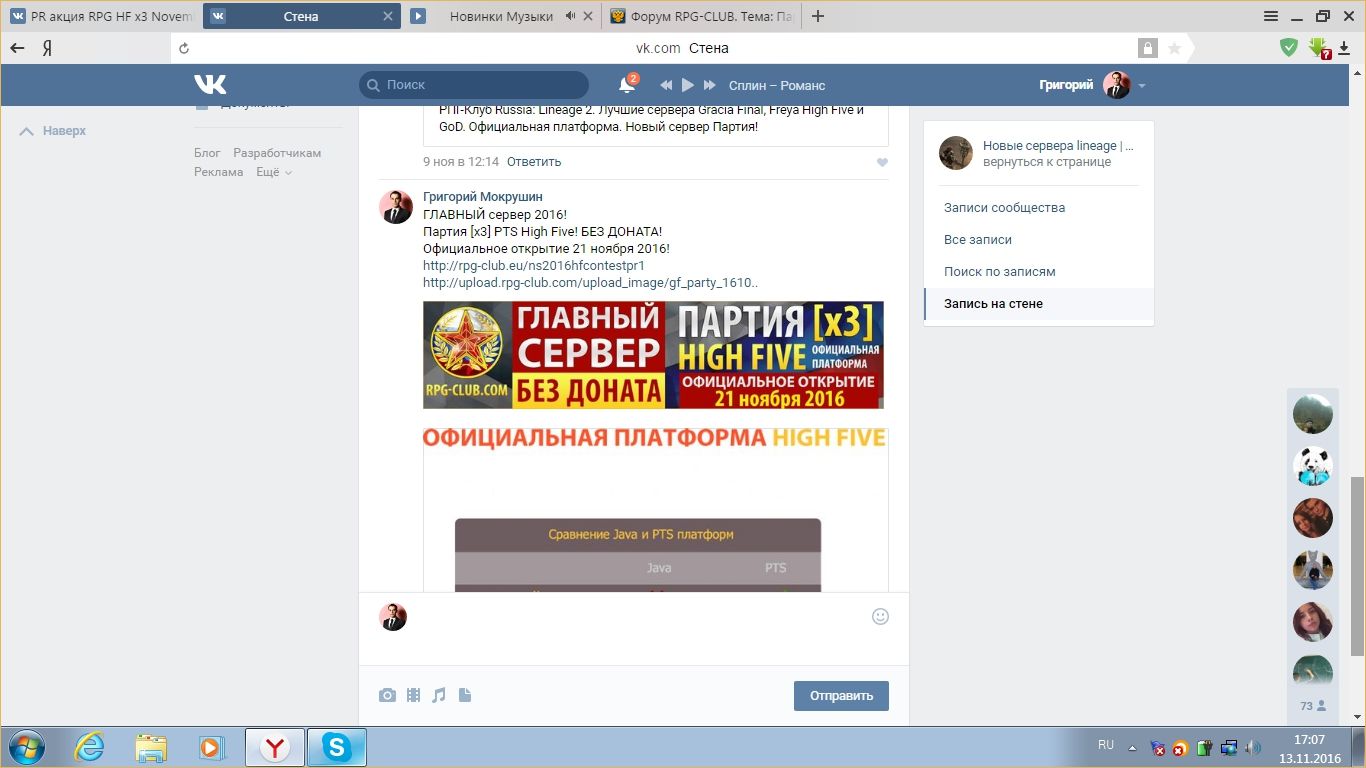Open the Григорий profile menu arrow
1366x768 pixels.
(1142, 86)
